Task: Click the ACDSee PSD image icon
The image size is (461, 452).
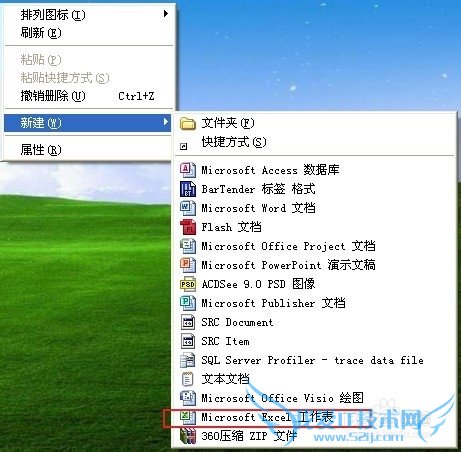Action: click(x=188, y=284)
